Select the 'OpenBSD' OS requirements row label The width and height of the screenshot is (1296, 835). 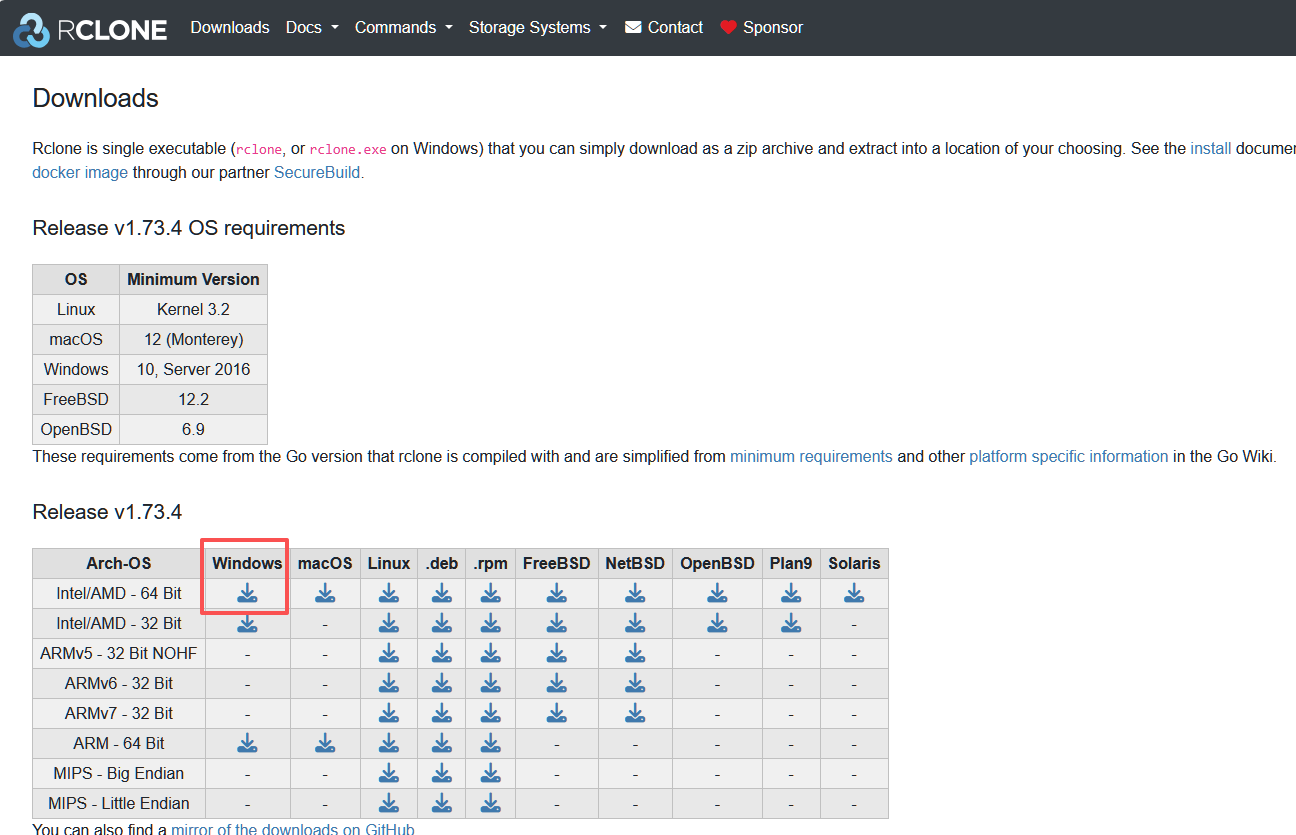tap(76, 430)
